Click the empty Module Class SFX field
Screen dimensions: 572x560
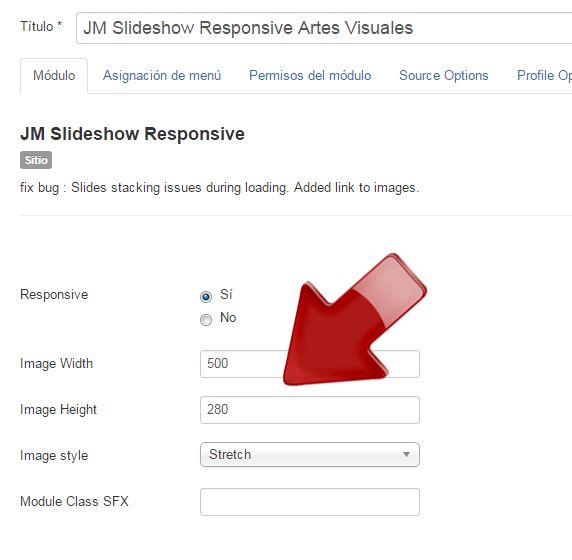coord(310,502)
